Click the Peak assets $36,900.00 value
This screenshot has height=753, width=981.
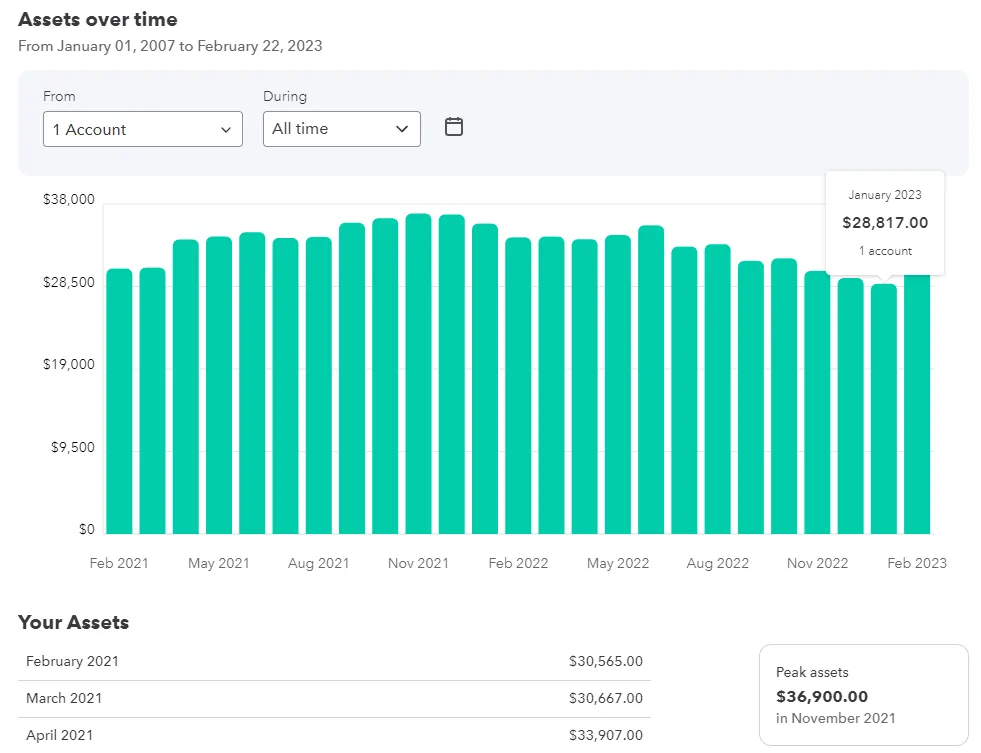coord(822,697)
